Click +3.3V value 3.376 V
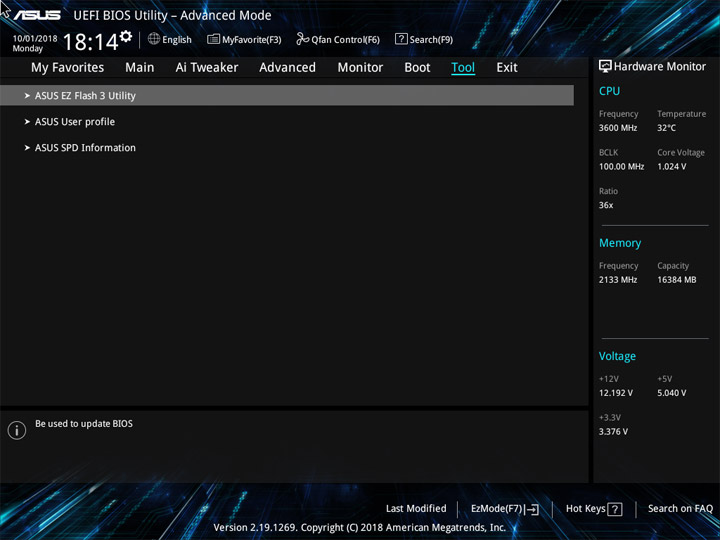 (613, 432)
